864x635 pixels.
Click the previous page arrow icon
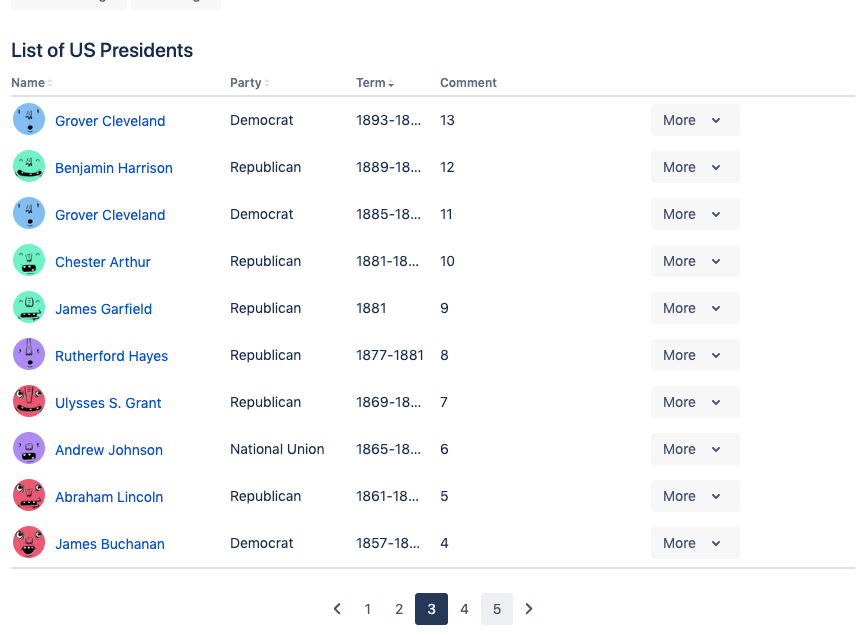pyautogui.click(x=337, y=609)
